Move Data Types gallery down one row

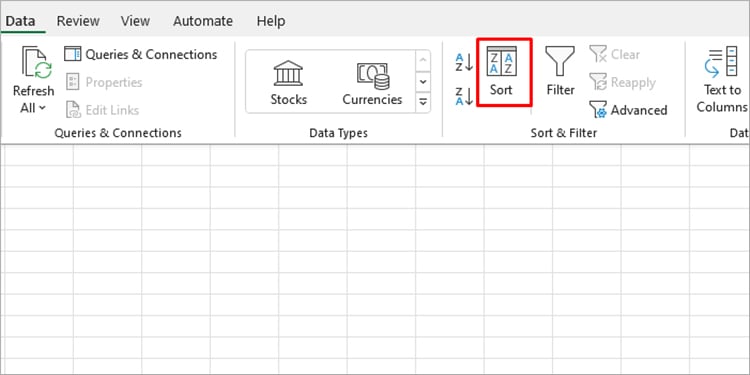tap(423, 81)
